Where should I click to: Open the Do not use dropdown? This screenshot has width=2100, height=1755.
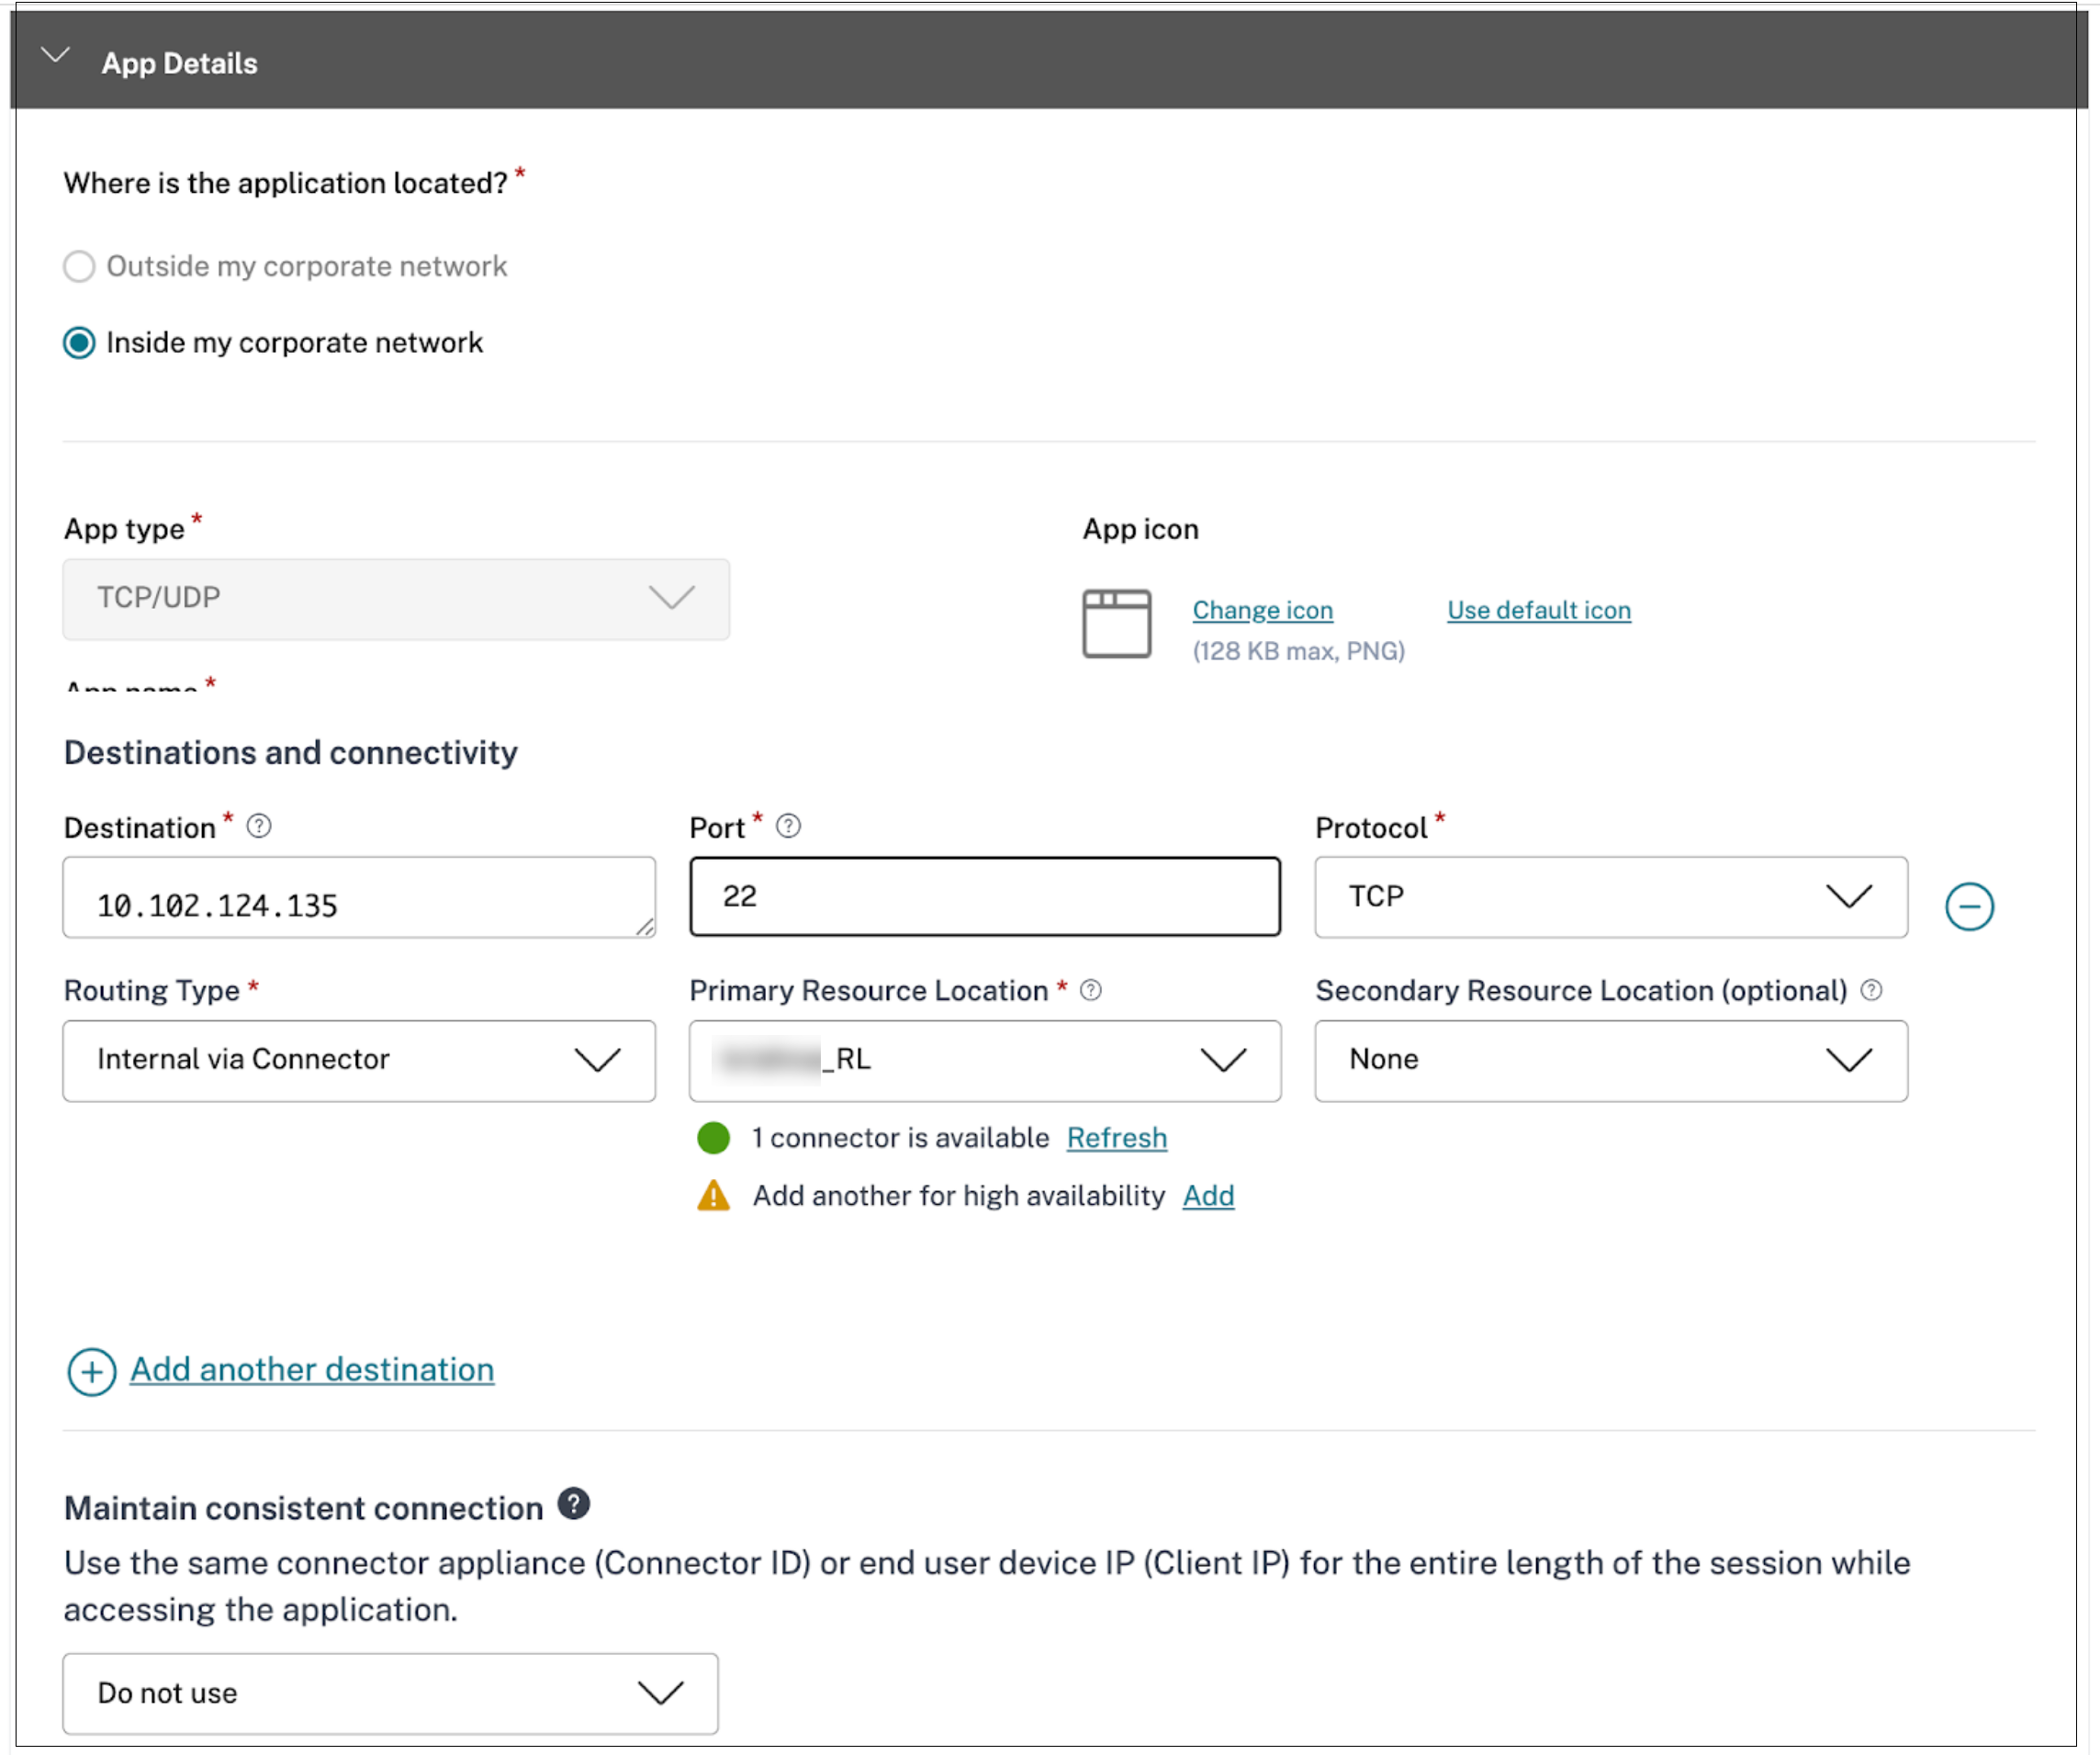click(x=390, y=1693)
